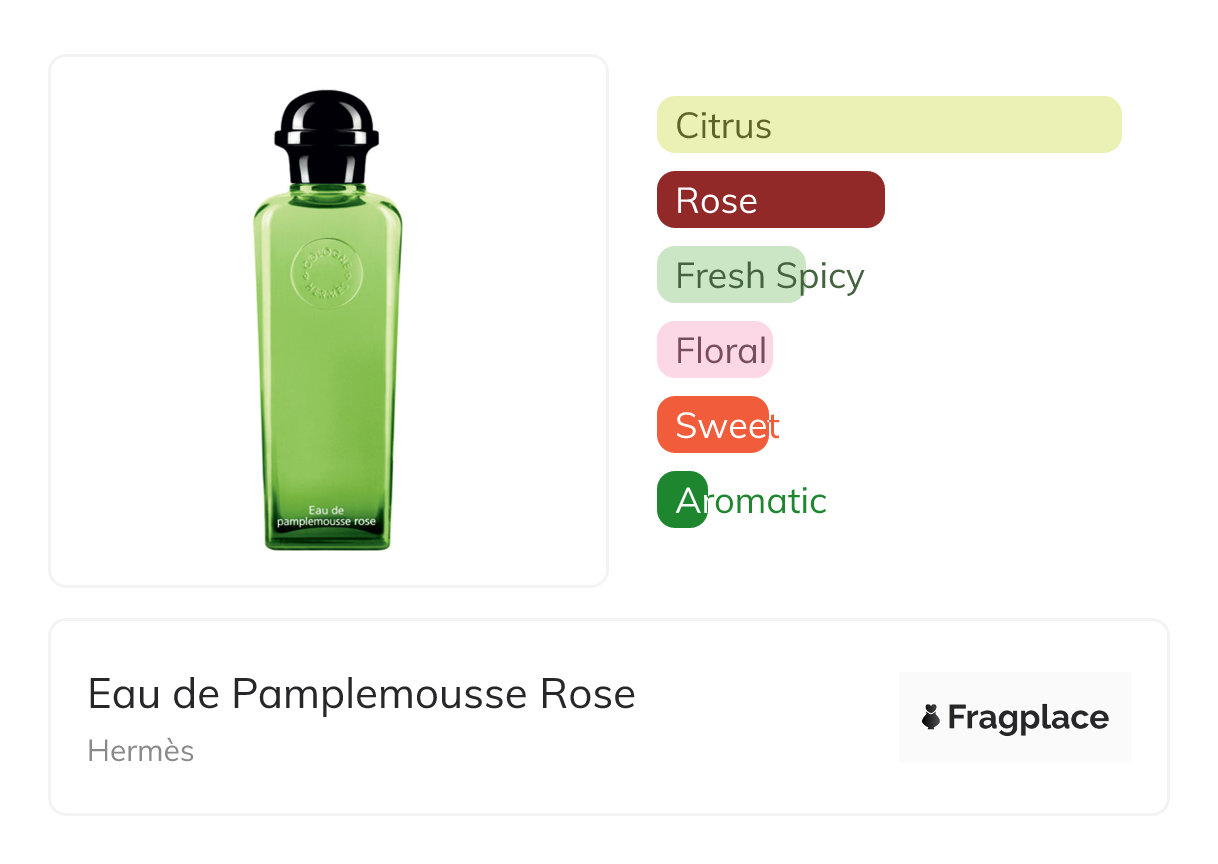Click the white label text on the bottle
Image resolution: width=1218 pixels, height=864 pixels.
click(326, 516)
